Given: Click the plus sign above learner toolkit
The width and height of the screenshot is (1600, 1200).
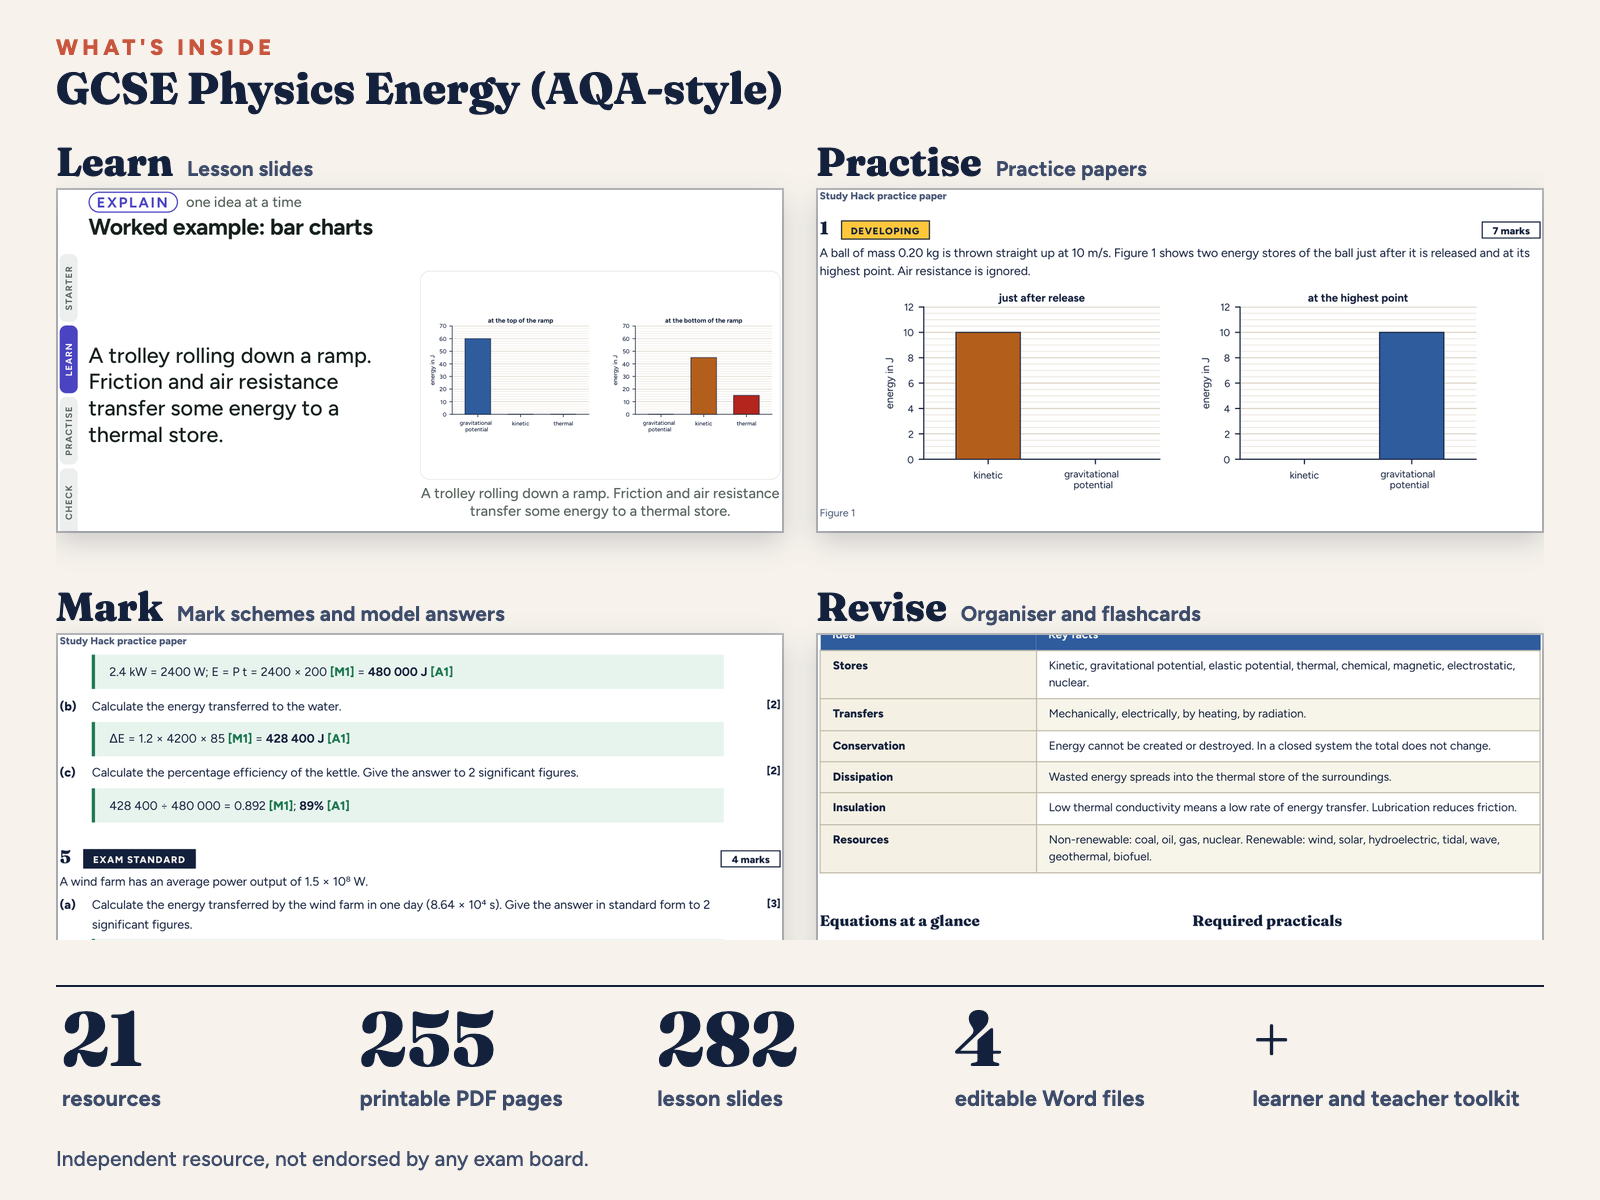Looking at the screenshot, I should 1271,1040.
